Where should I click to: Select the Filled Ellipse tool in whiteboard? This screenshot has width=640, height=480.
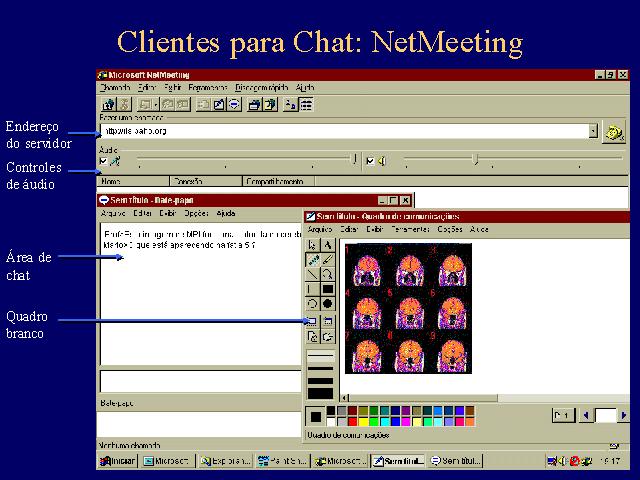pos(327,304)
